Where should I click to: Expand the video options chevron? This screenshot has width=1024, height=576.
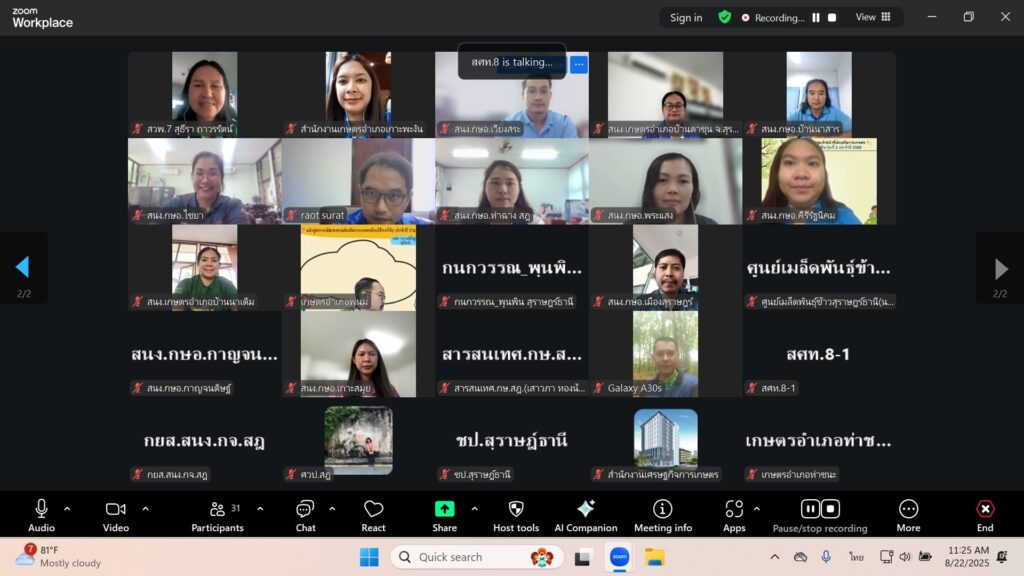[145, 509]
